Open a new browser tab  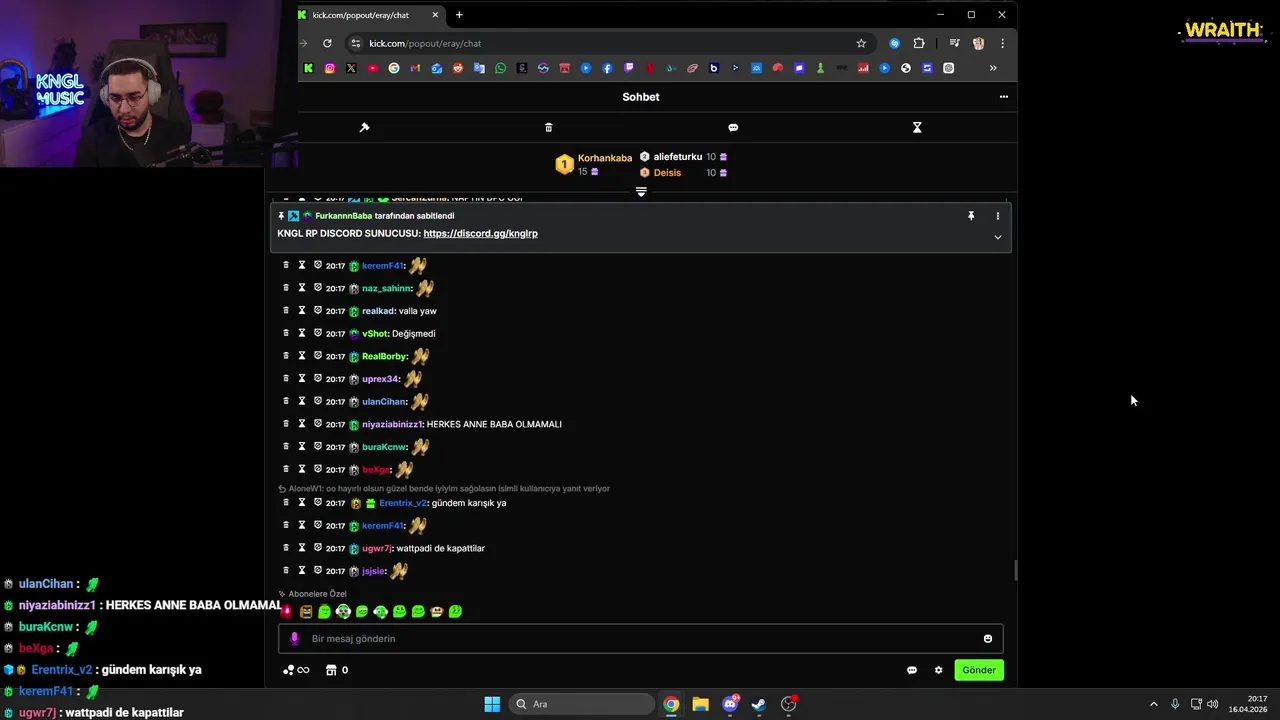pyautogui.click(x=459, y=15)
